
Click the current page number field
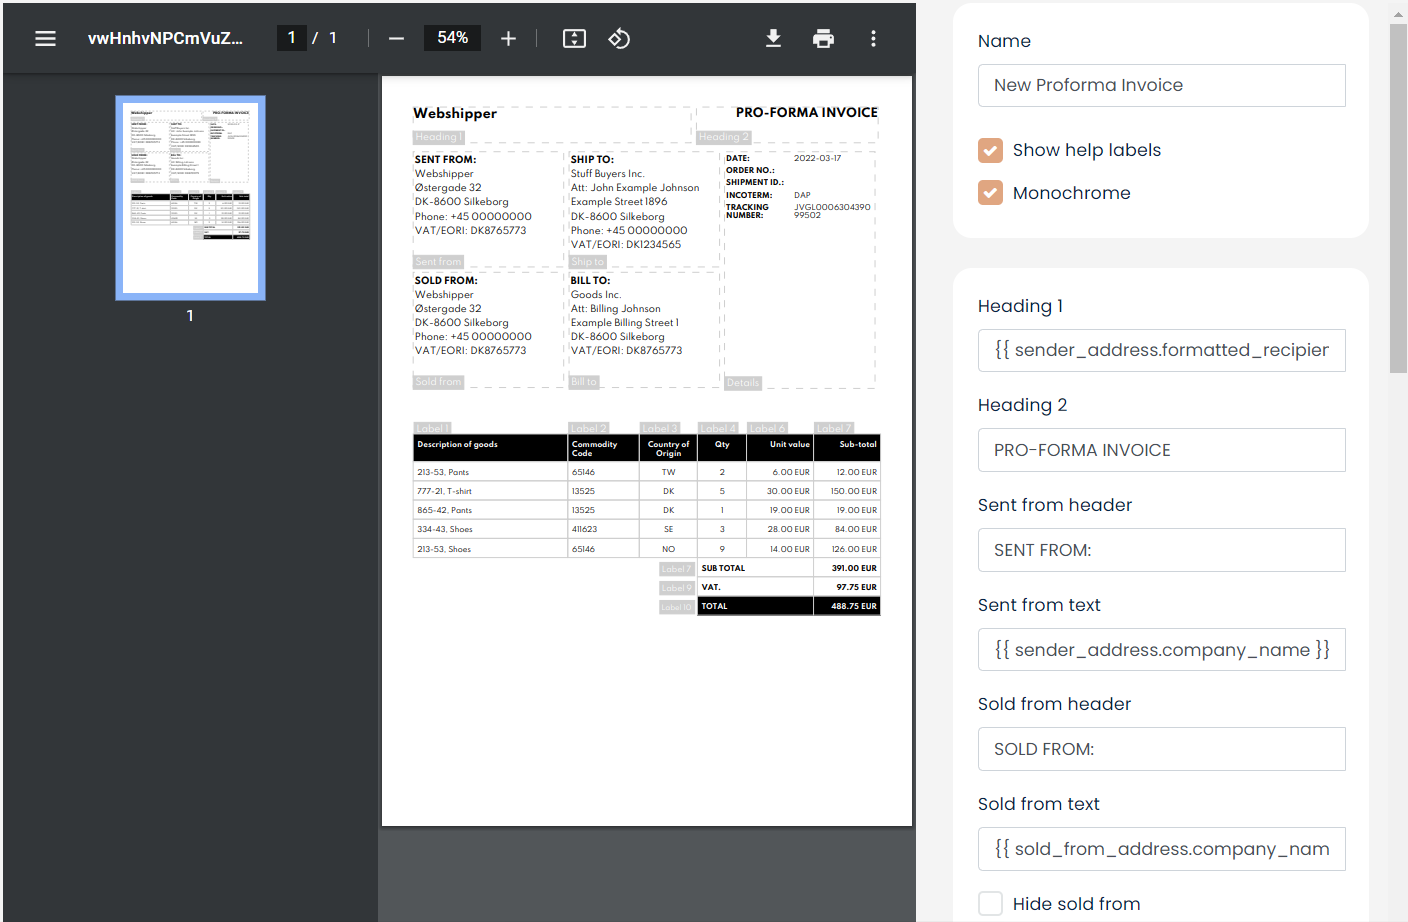tap(291, 38)
